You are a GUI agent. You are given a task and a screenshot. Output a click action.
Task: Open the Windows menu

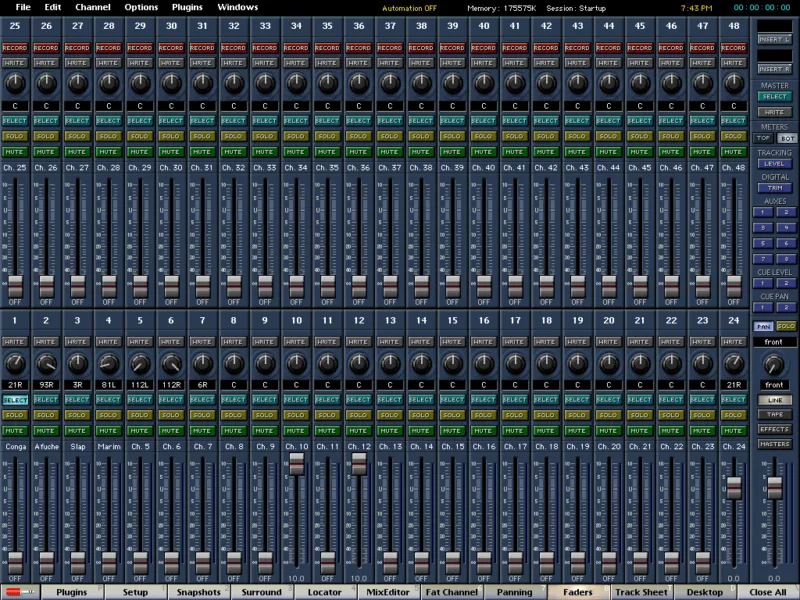pos(238,7)
